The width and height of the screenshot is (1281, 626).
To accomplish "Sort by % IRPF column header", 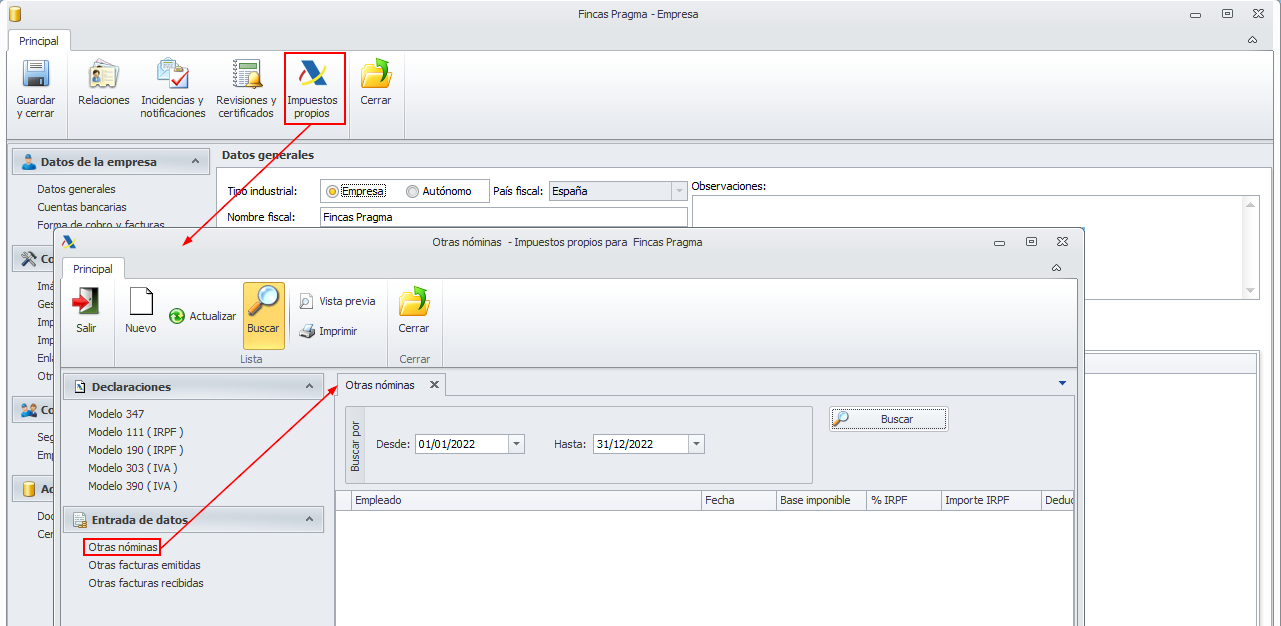I will click(904, 500).
